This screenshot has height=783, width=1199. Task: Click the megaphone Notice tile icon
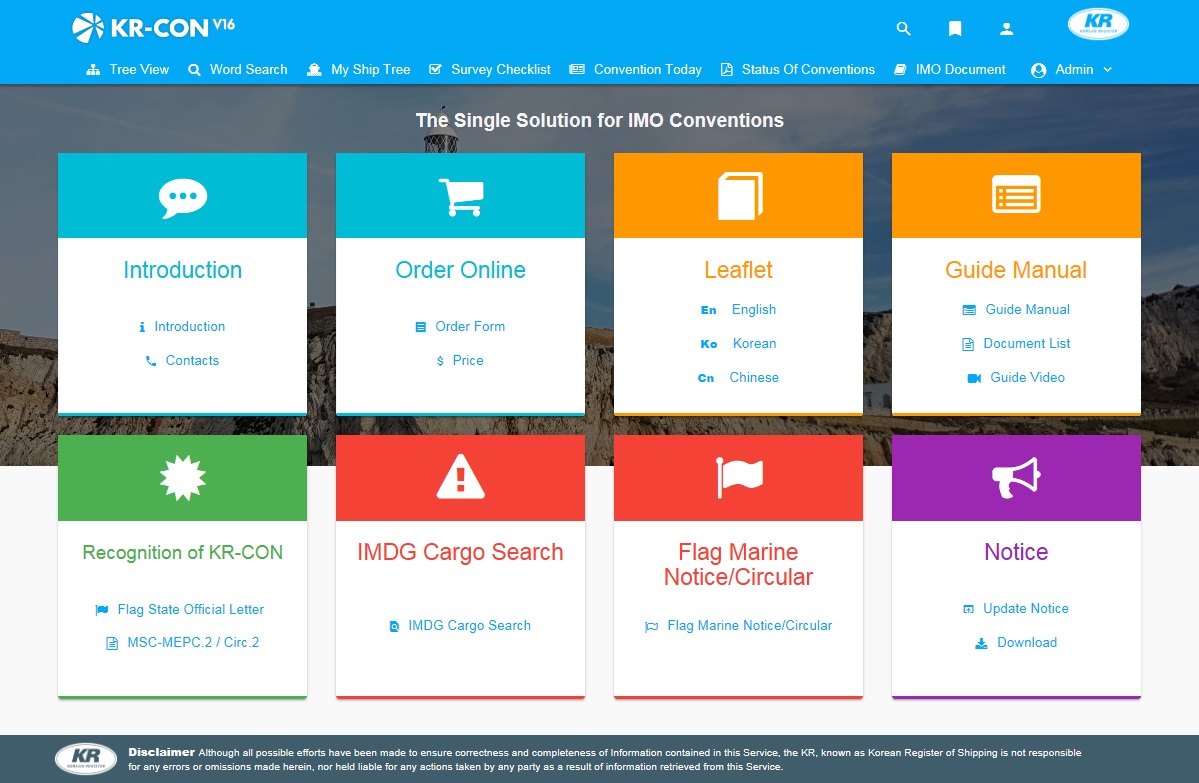click(x=1016, y=478)
